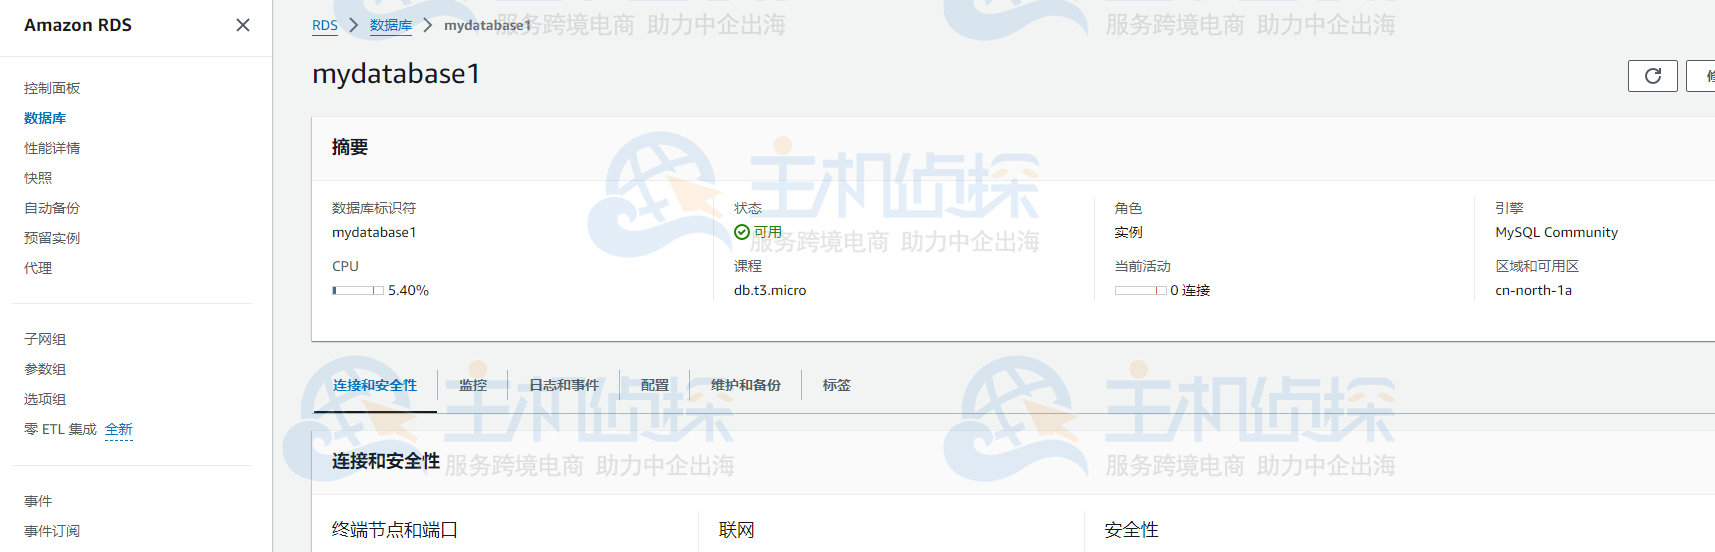The height and width of the screenshot is (552, 1715).
Task: Click the 联网 heading
Action: pos(737,530)
